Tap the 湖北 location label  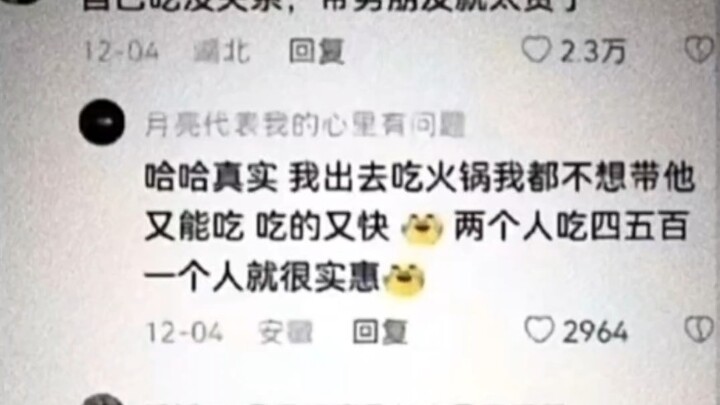pyautogui.click(x=222, y=51)
